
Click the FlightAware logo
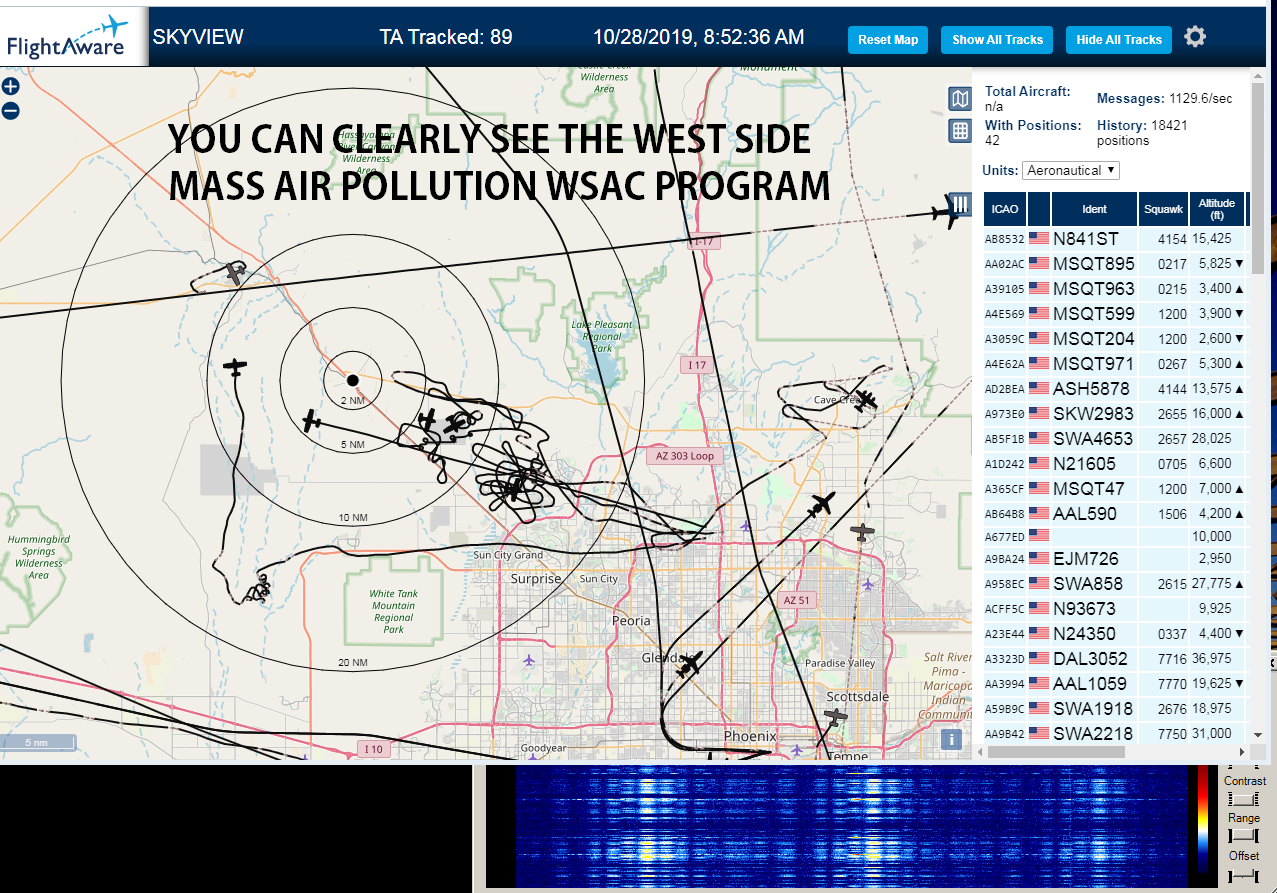72,36
